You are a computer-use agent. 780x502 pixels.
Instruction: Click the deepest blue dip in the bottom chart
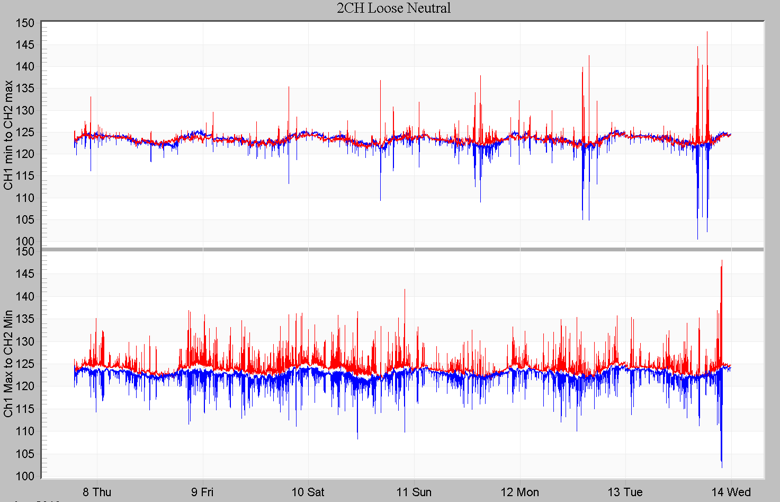(722, 420)
